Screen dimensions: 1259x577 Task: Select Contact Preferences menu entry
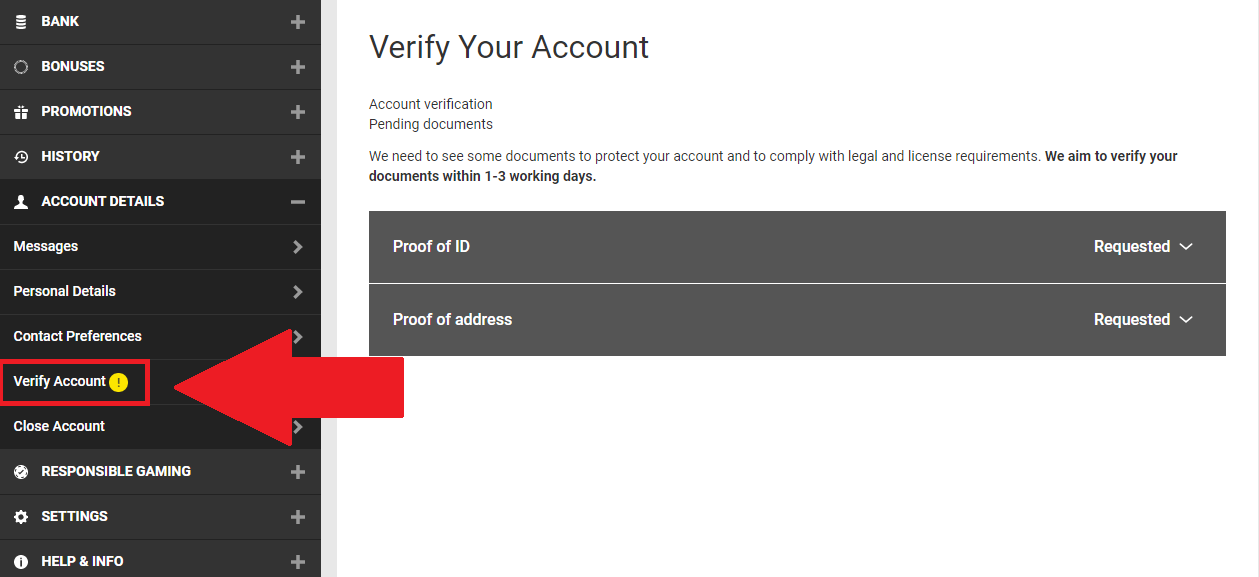tap(78, 336)
